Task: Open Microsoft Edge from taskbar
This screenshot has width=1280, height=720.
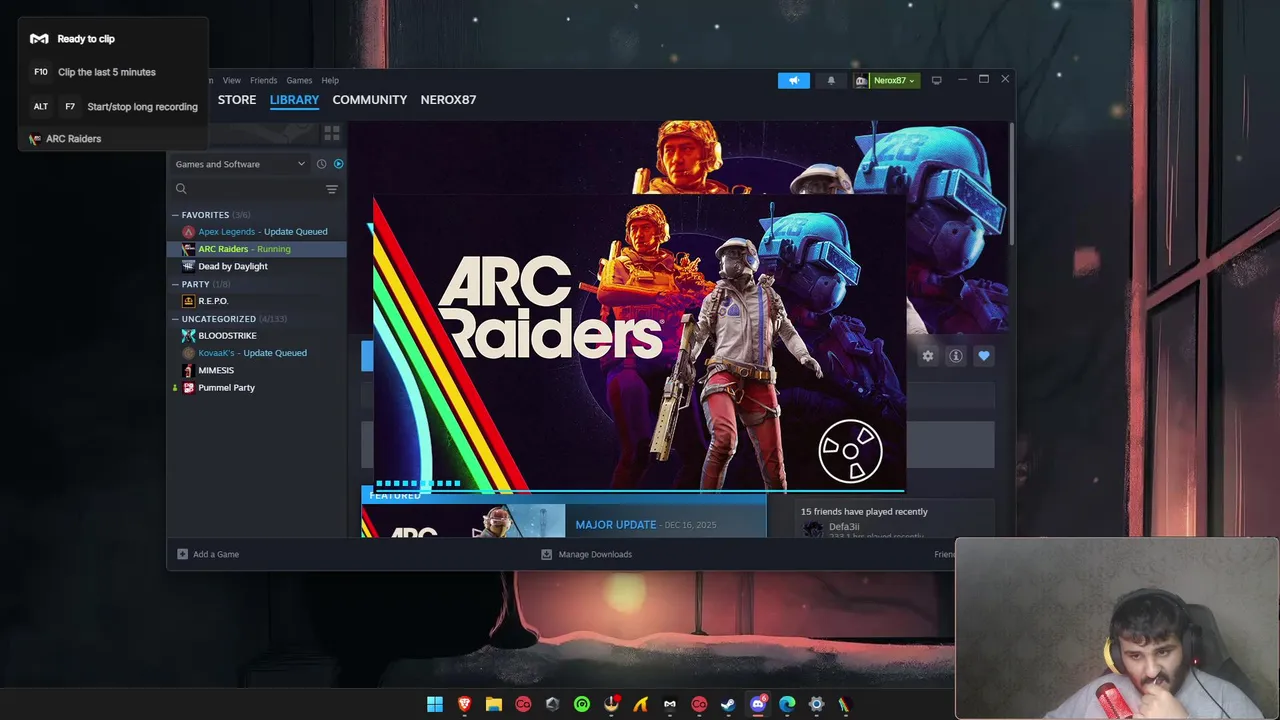Action: pyautogui.click(x=787, y=705)
